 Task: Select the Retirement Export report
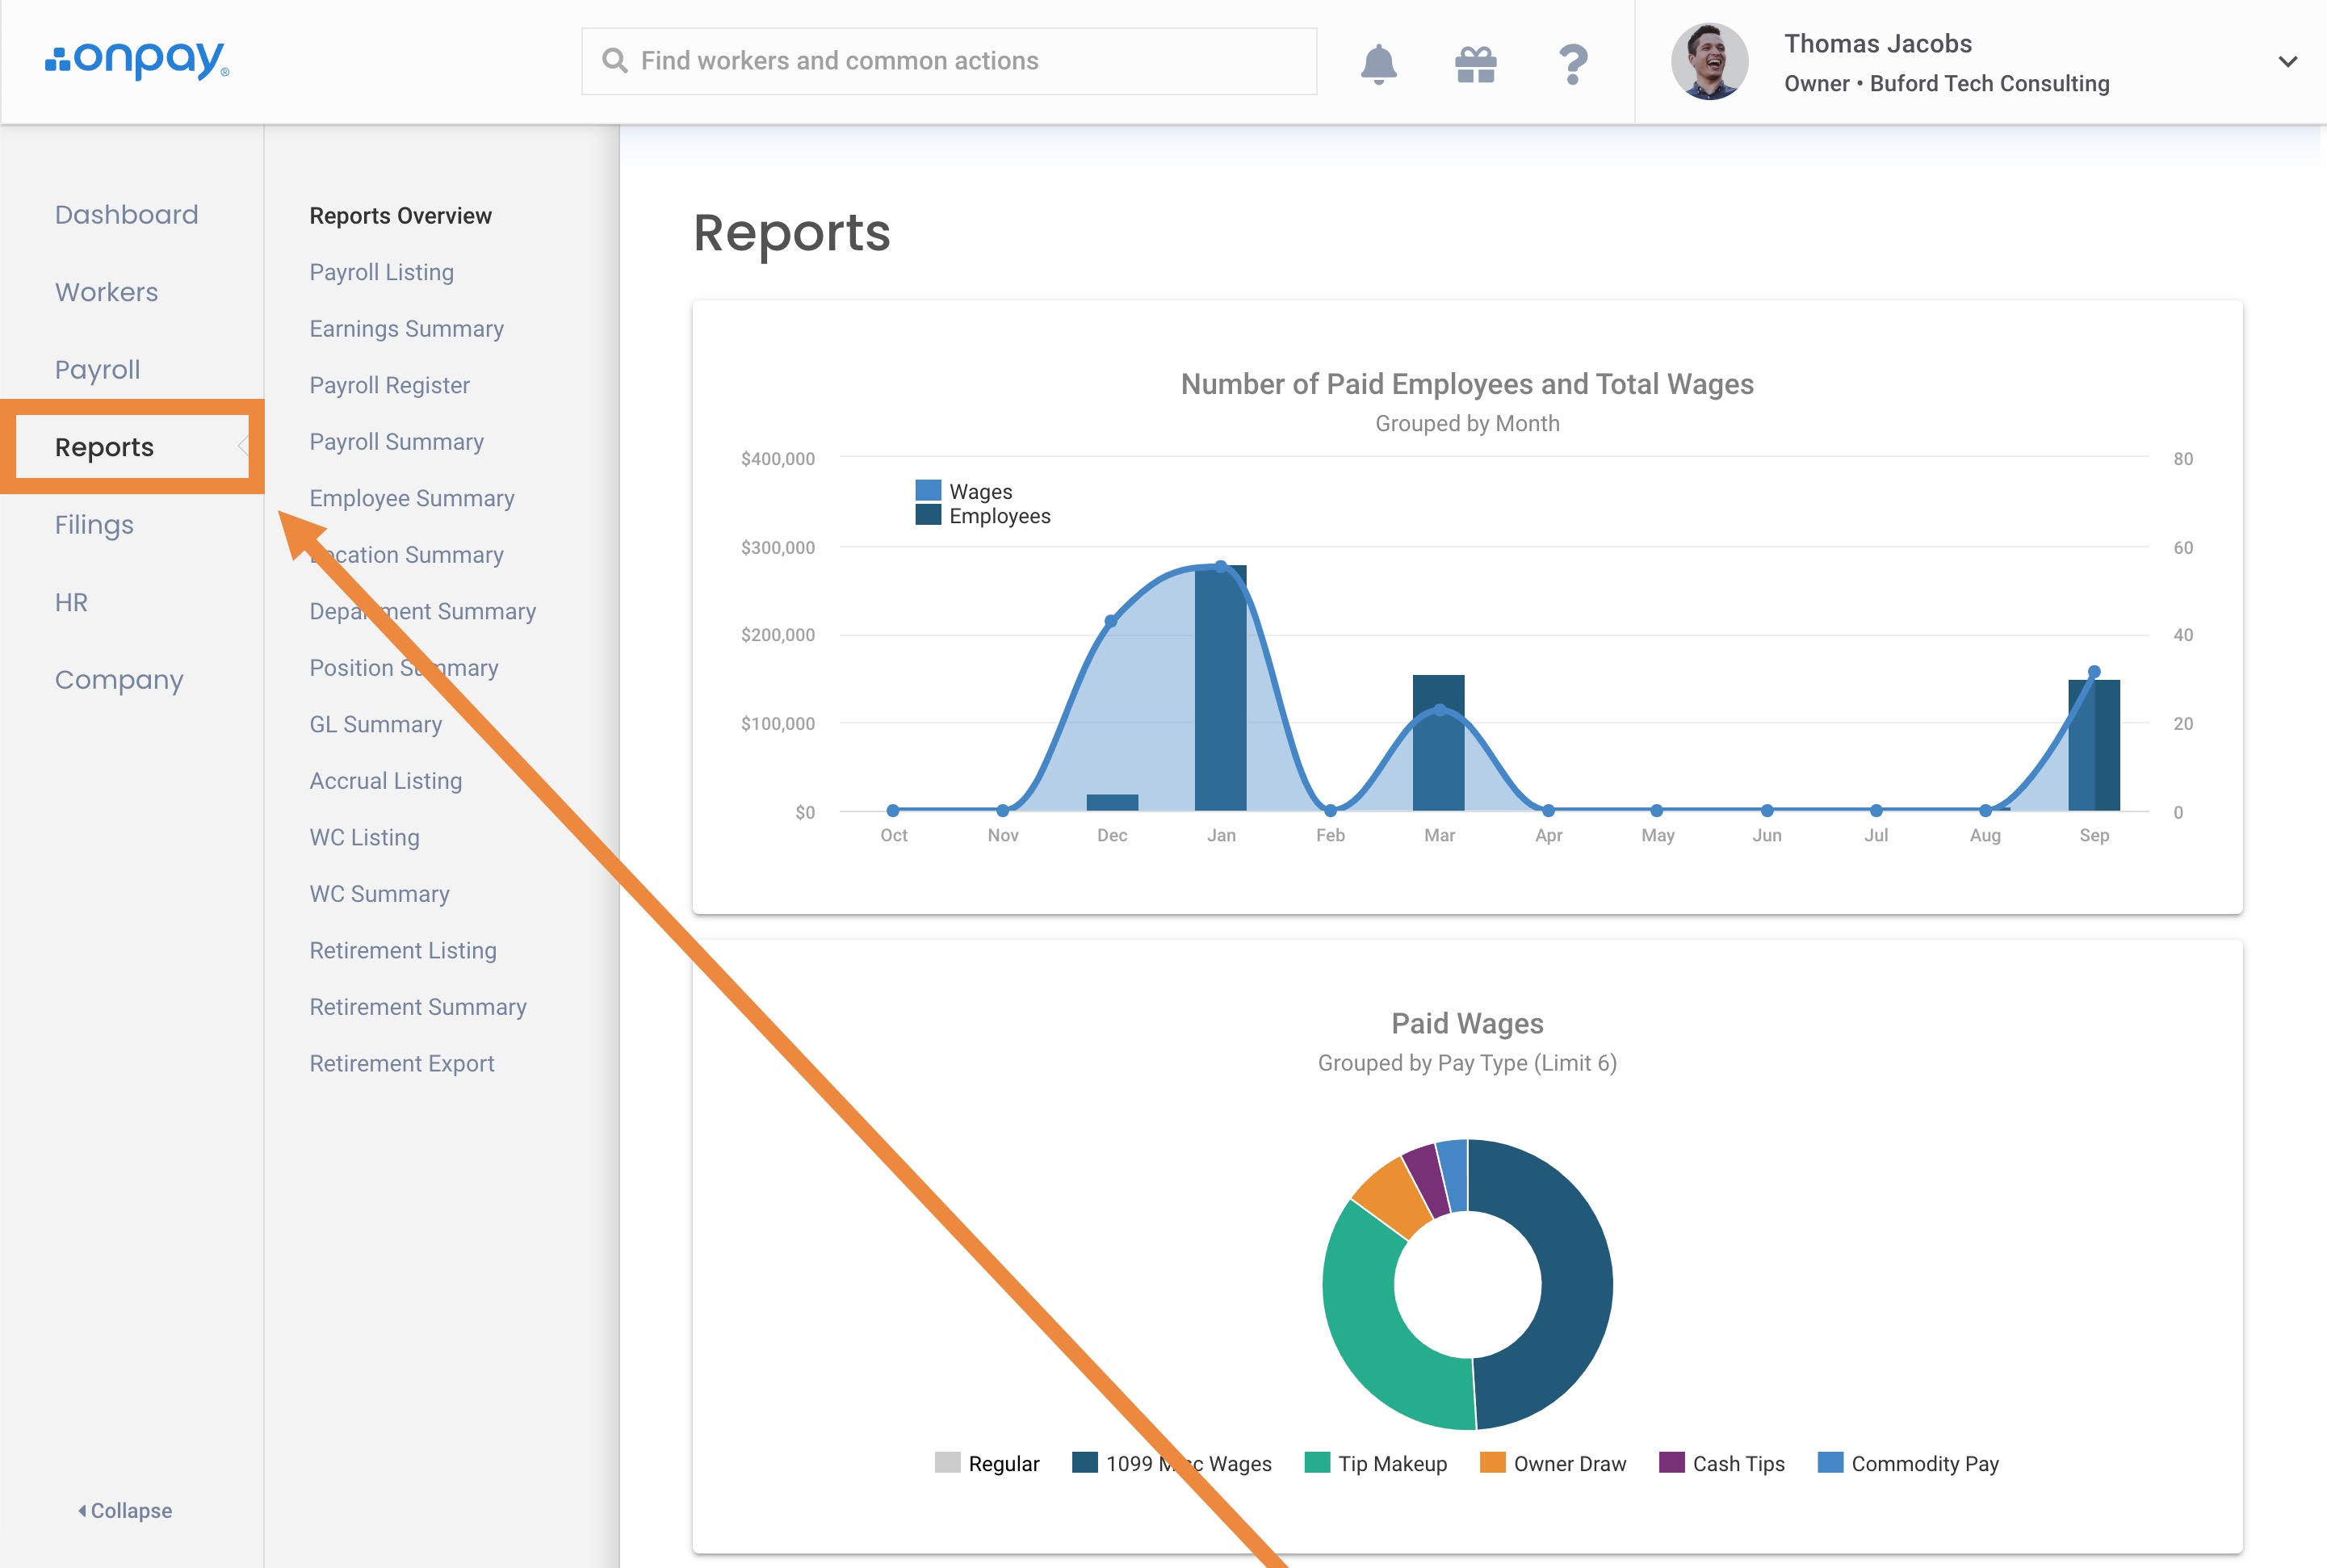(401, 1063)
